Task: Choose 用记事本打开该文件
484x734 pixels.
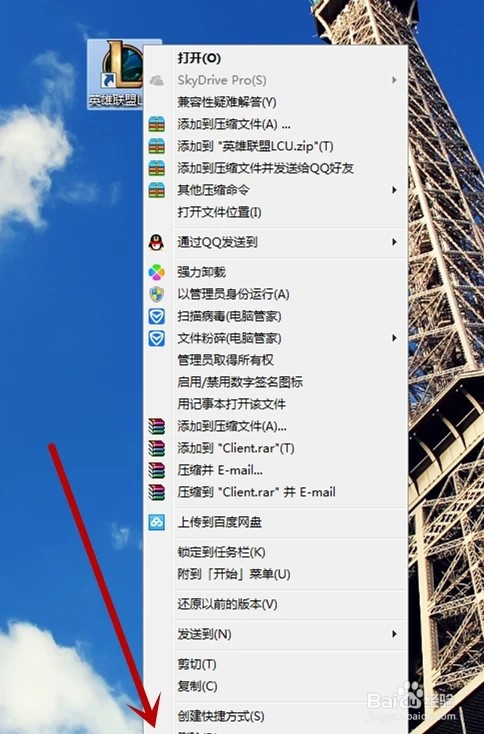Action: click(x=275, y=404)
